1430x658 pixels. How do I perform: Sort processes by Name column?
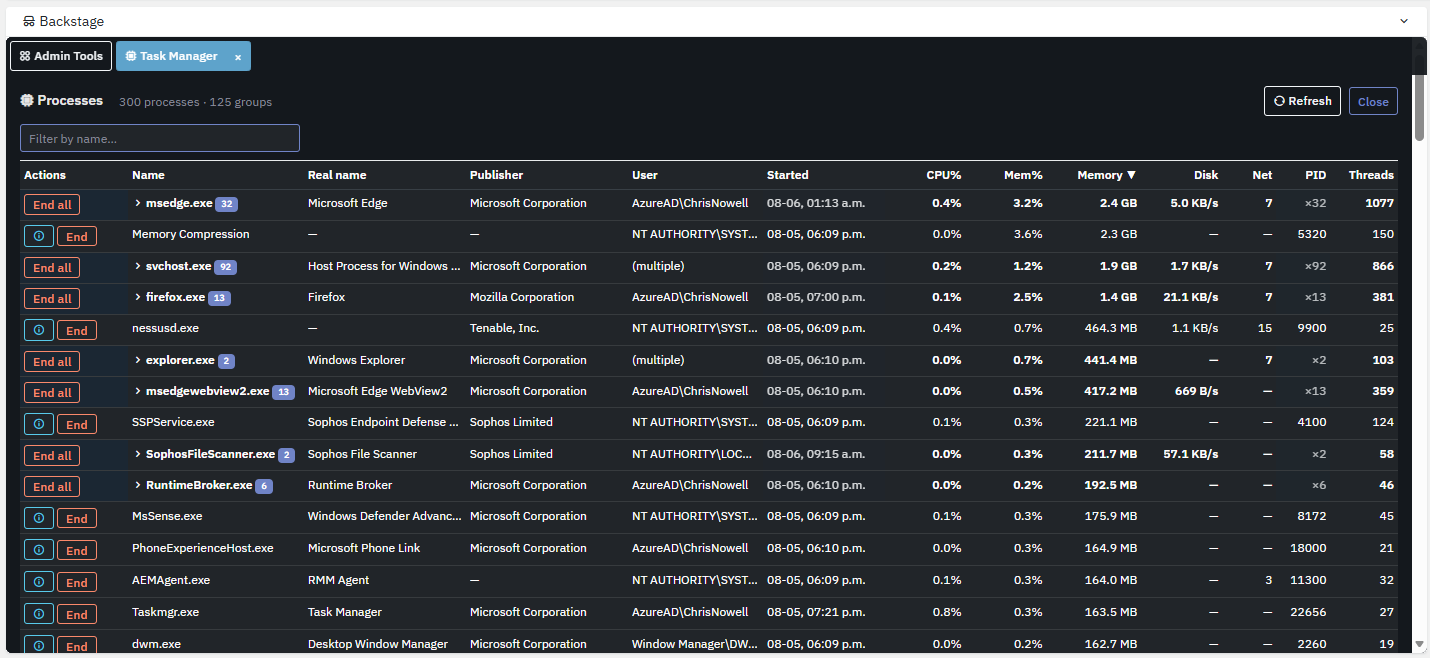[148, 175]
